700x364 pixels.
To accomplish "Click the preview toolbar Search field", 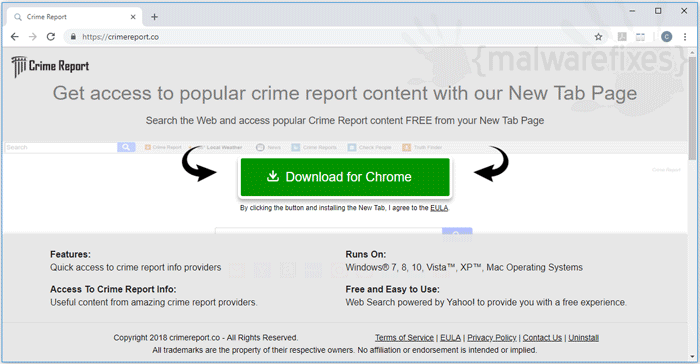I will [x=61, y=147].
